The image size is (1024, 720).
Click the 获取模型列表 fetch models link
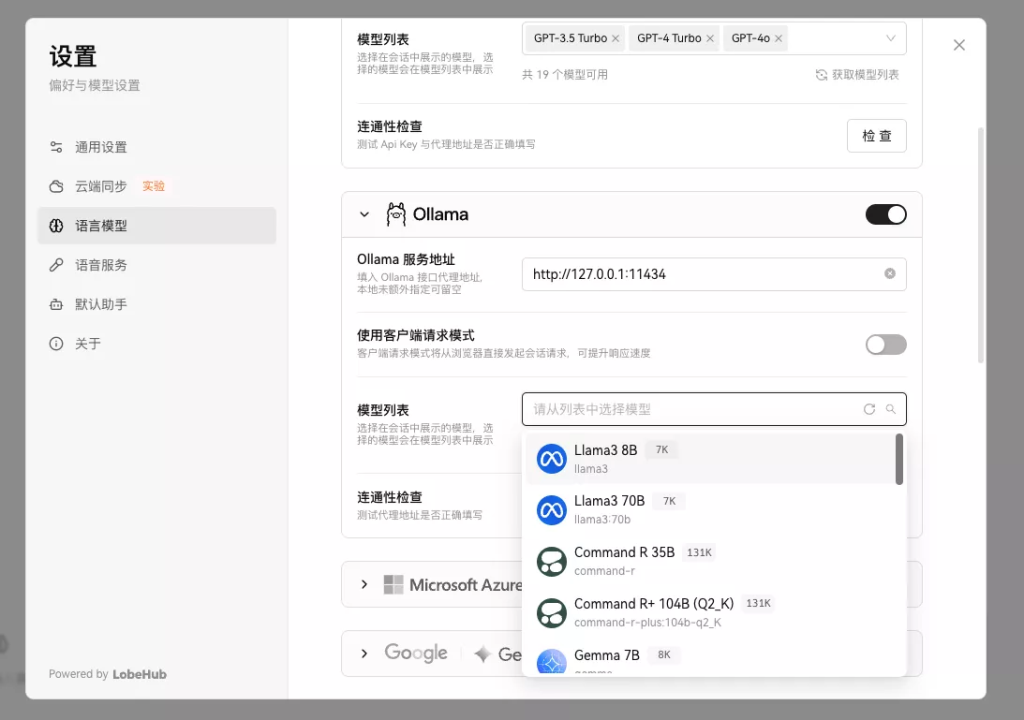(x=857, y=75)
